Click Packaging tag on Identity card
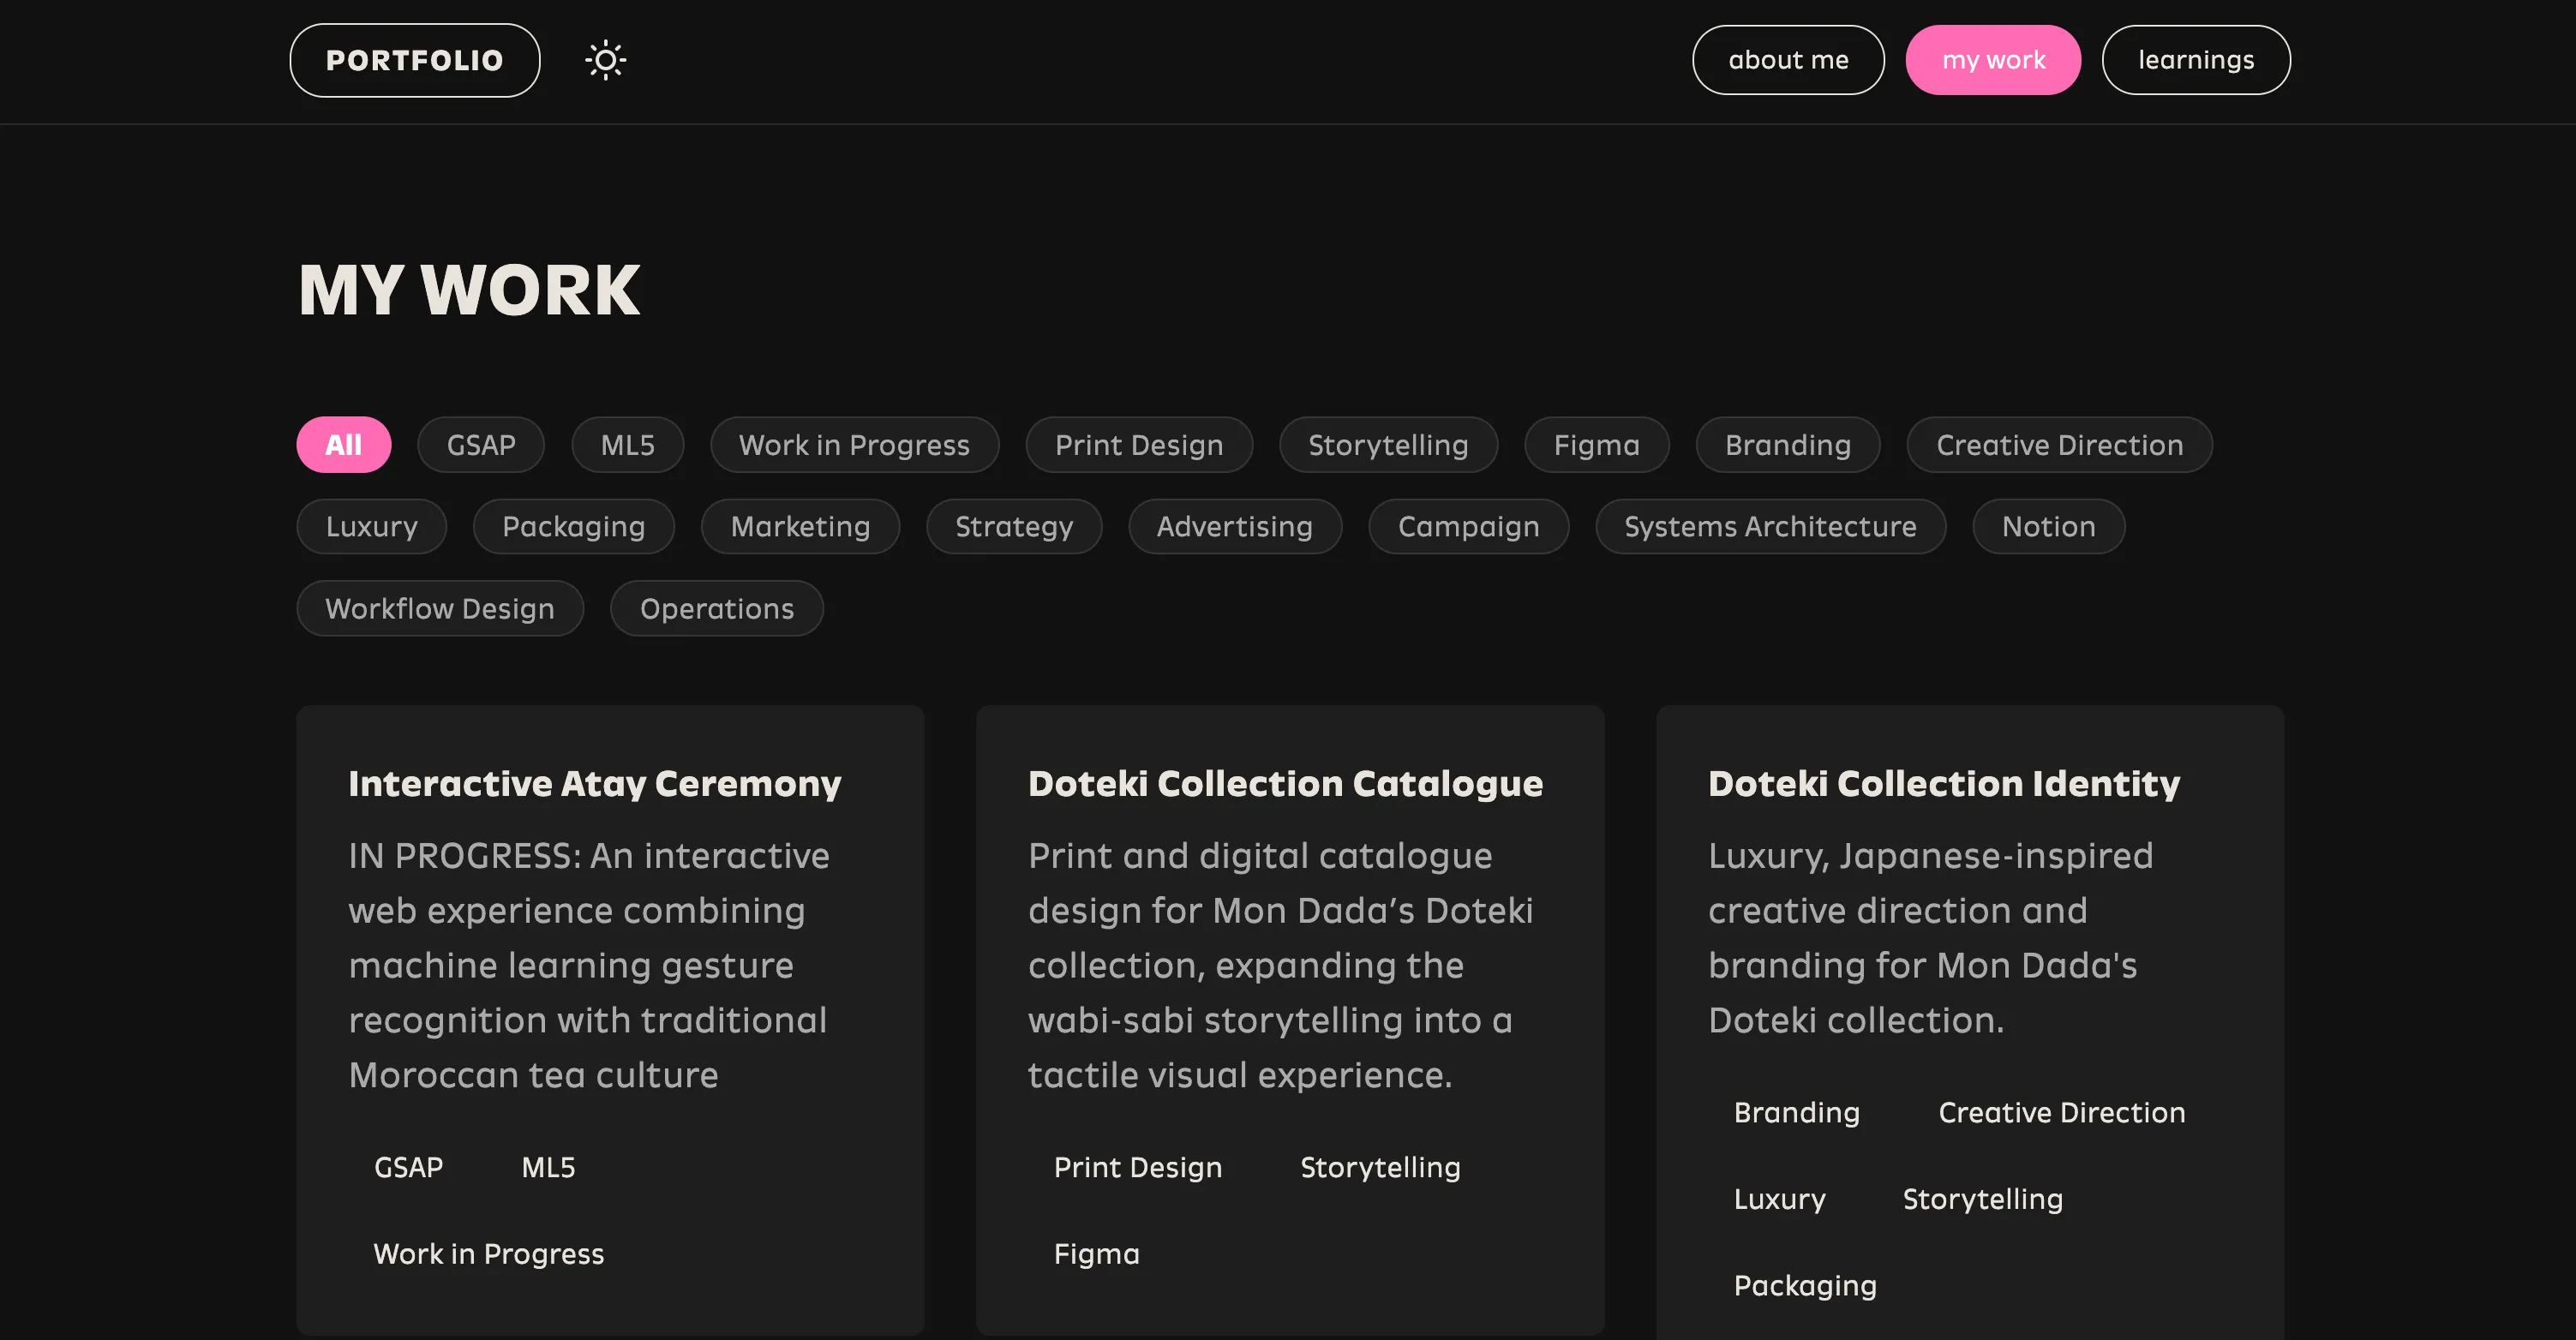This screenshot has width=2576, height=1340. (x=1805, y=1286)
